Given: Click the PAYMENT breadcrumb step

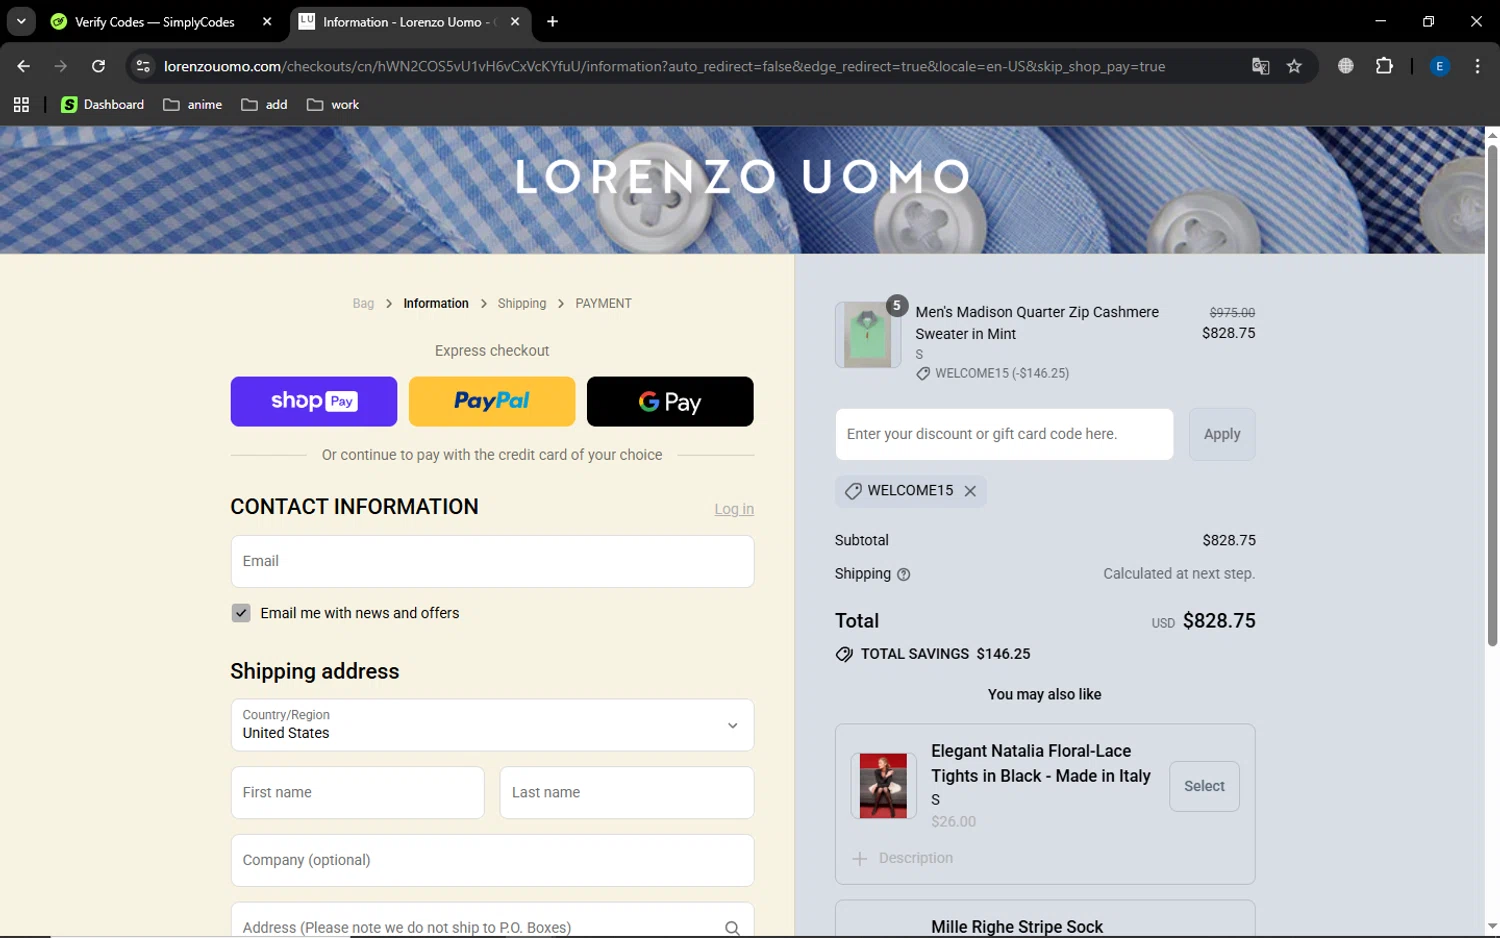Looking at the screenshot, I should pos(603,303).
